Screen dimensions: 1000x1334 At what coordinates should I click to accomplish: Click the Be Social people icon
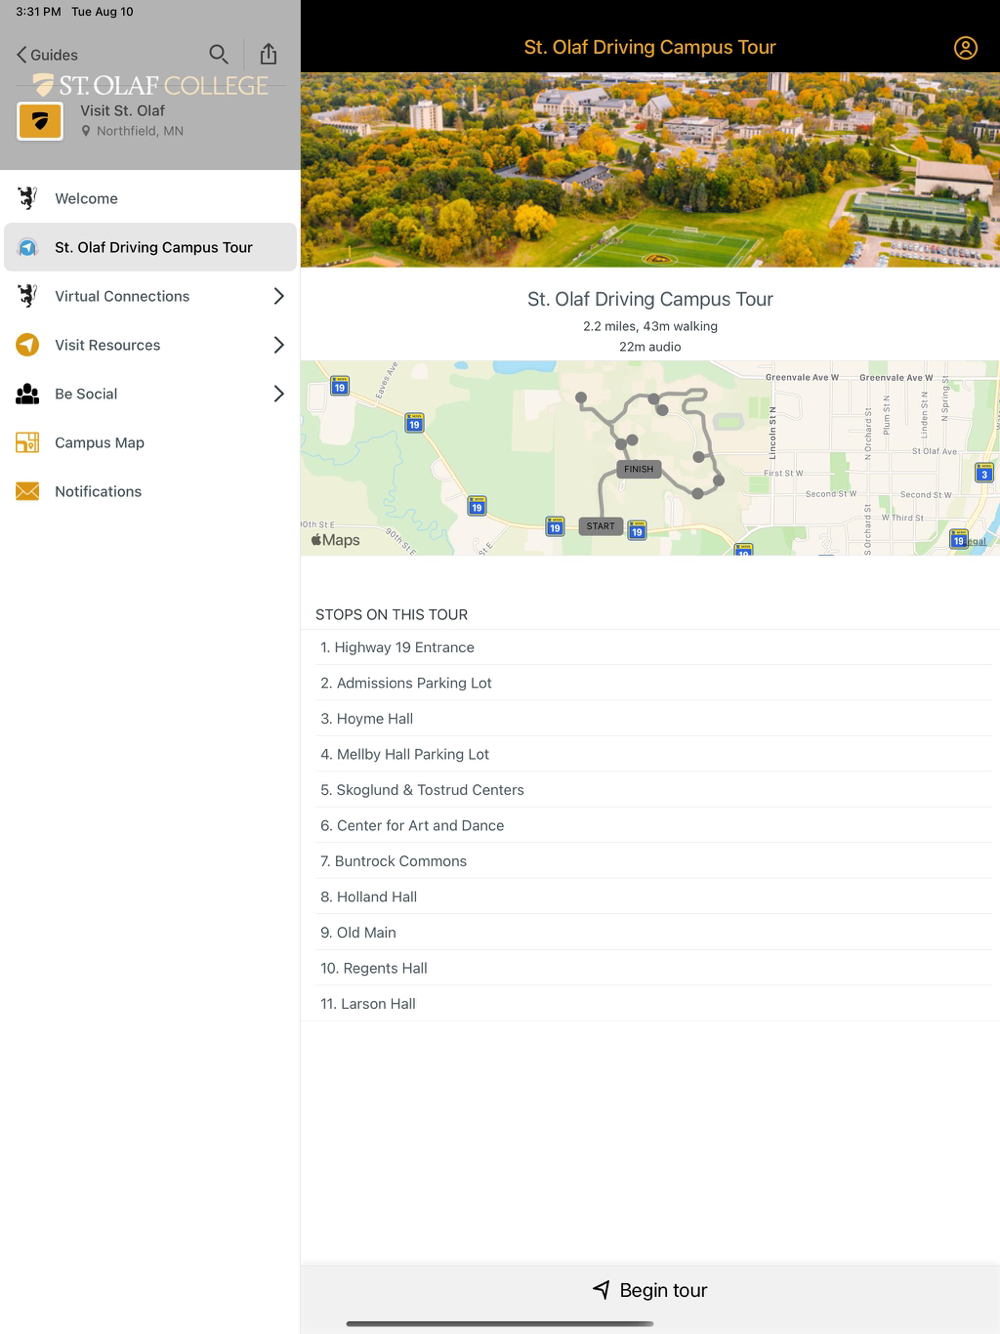[x=28, y=394]
